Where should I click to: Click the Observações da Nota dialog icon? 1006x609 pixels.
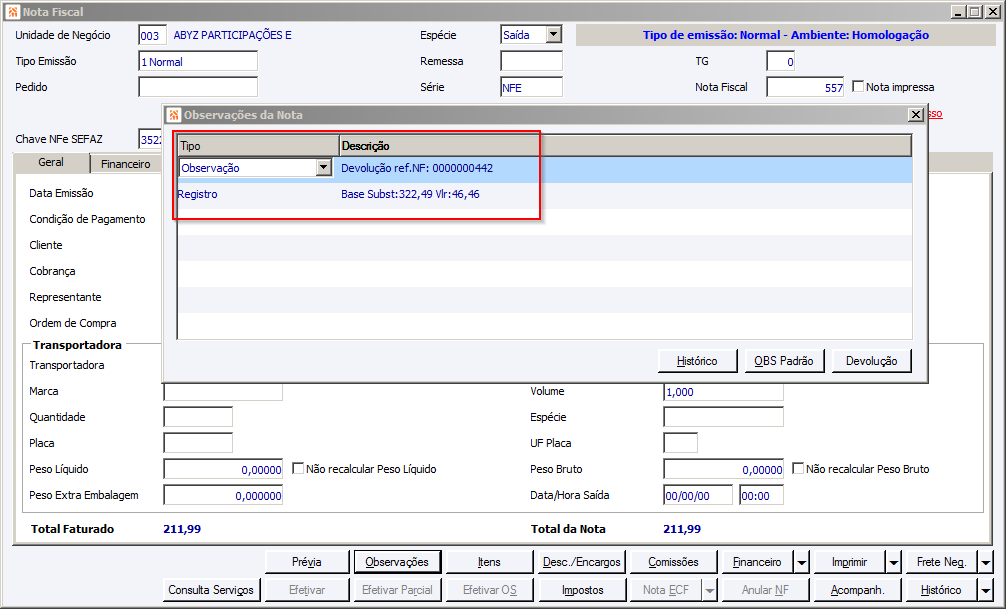pos(174,115)
